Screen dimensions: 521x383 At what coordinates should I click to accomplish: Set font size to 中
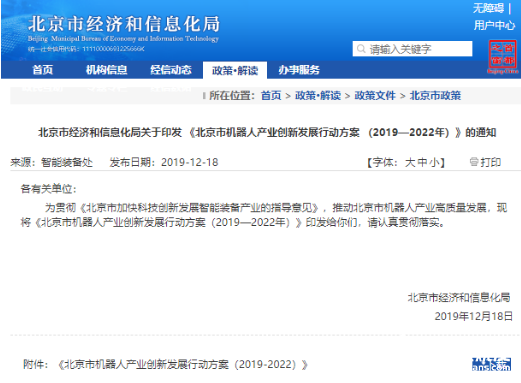422,162
